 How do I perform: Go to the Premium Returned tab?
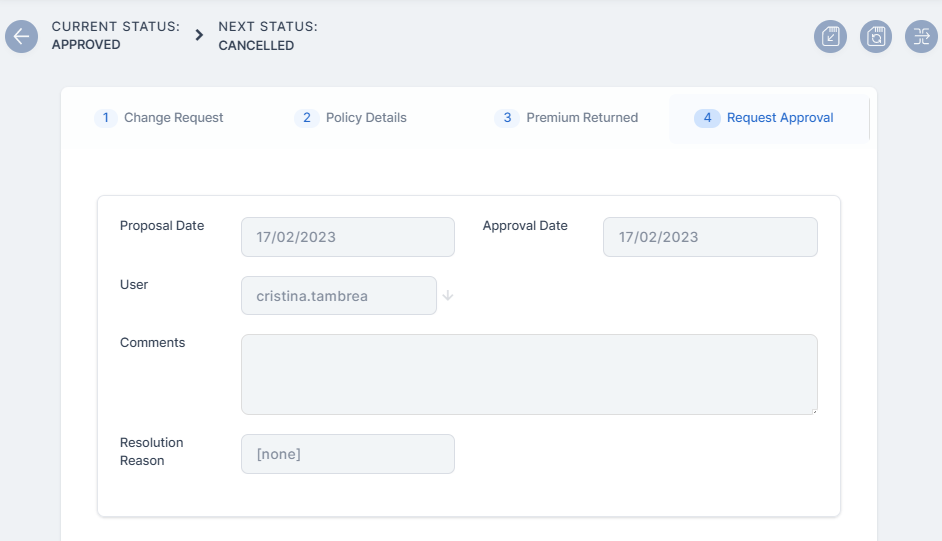568,118
